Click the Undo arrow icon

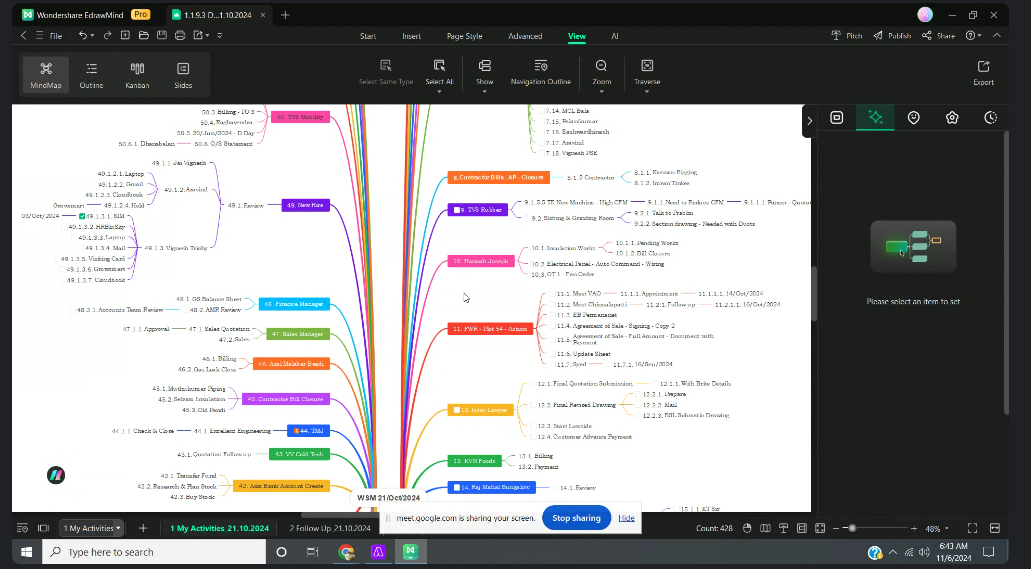(x=82, y=36)
